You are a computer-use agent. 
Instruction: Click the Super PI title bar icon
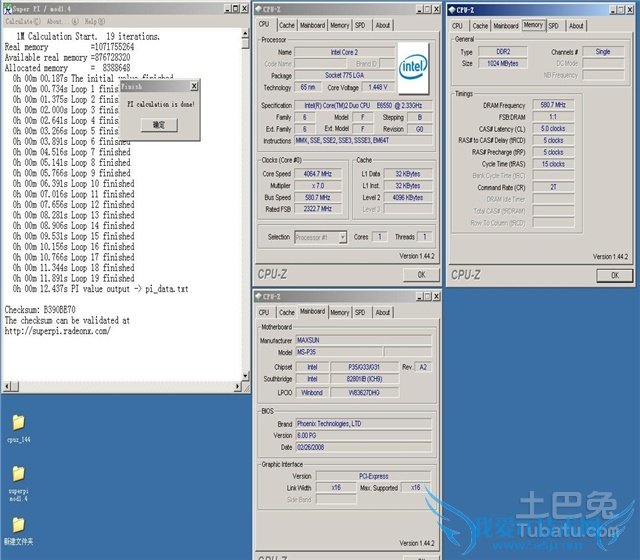click(x=5, y=8)
